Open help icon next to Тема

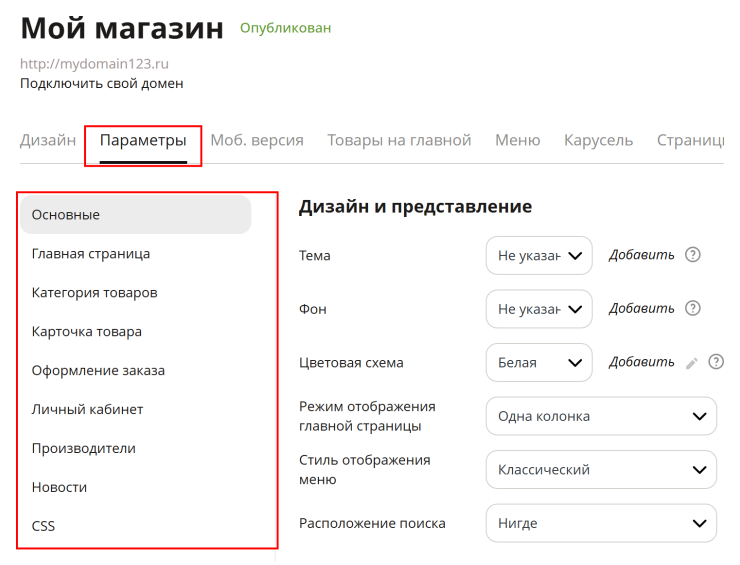692,255
